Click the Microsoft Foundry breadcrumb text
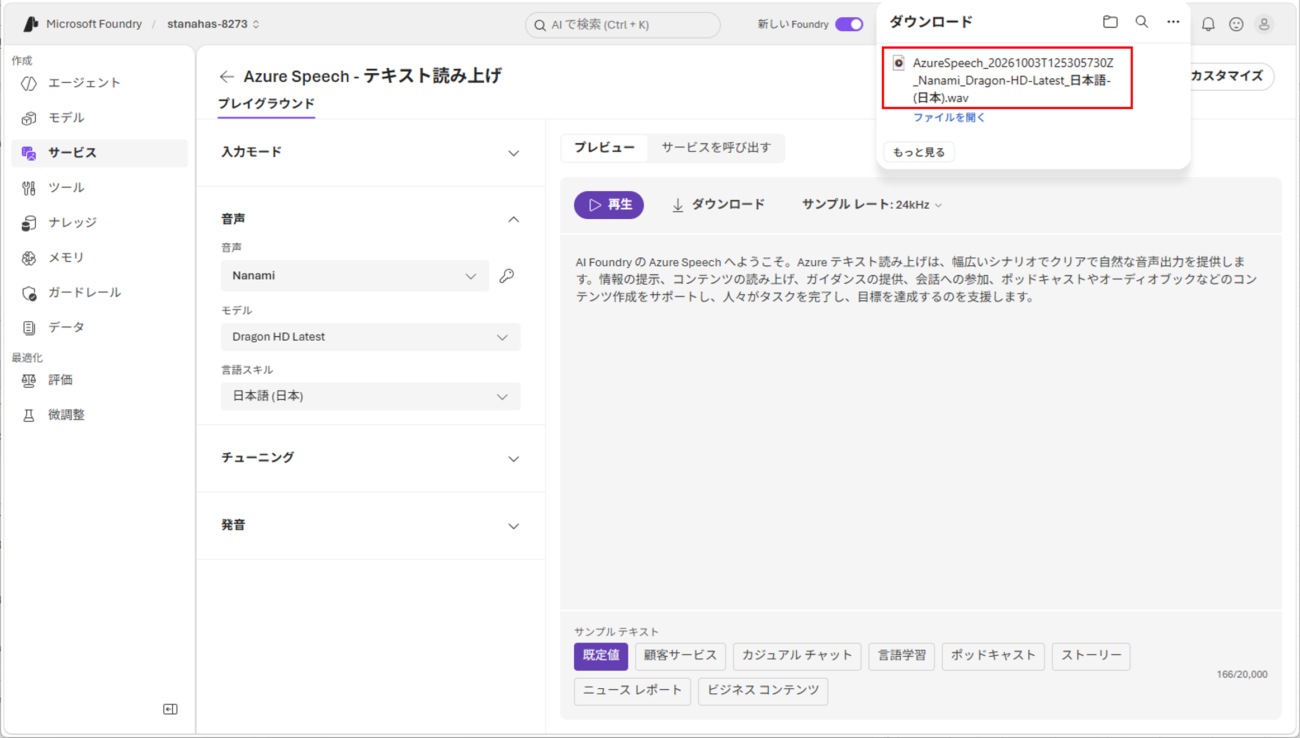The height and width of the screenshot is (738, 1300). [x=94, y=24]
